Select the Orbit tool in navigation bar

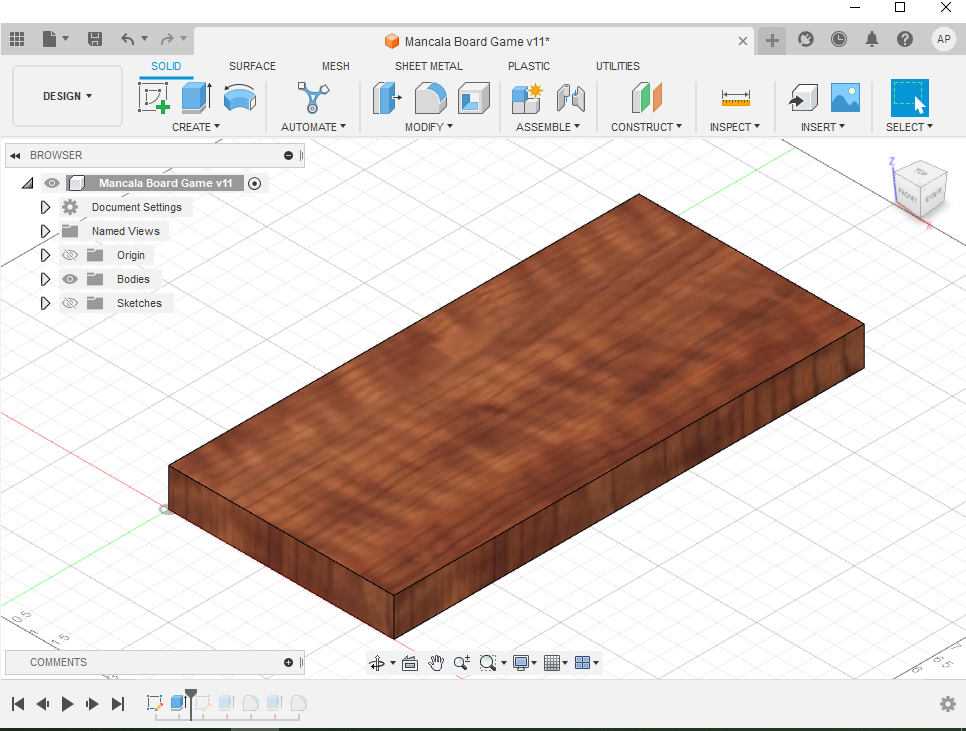[x=378, y=663]
